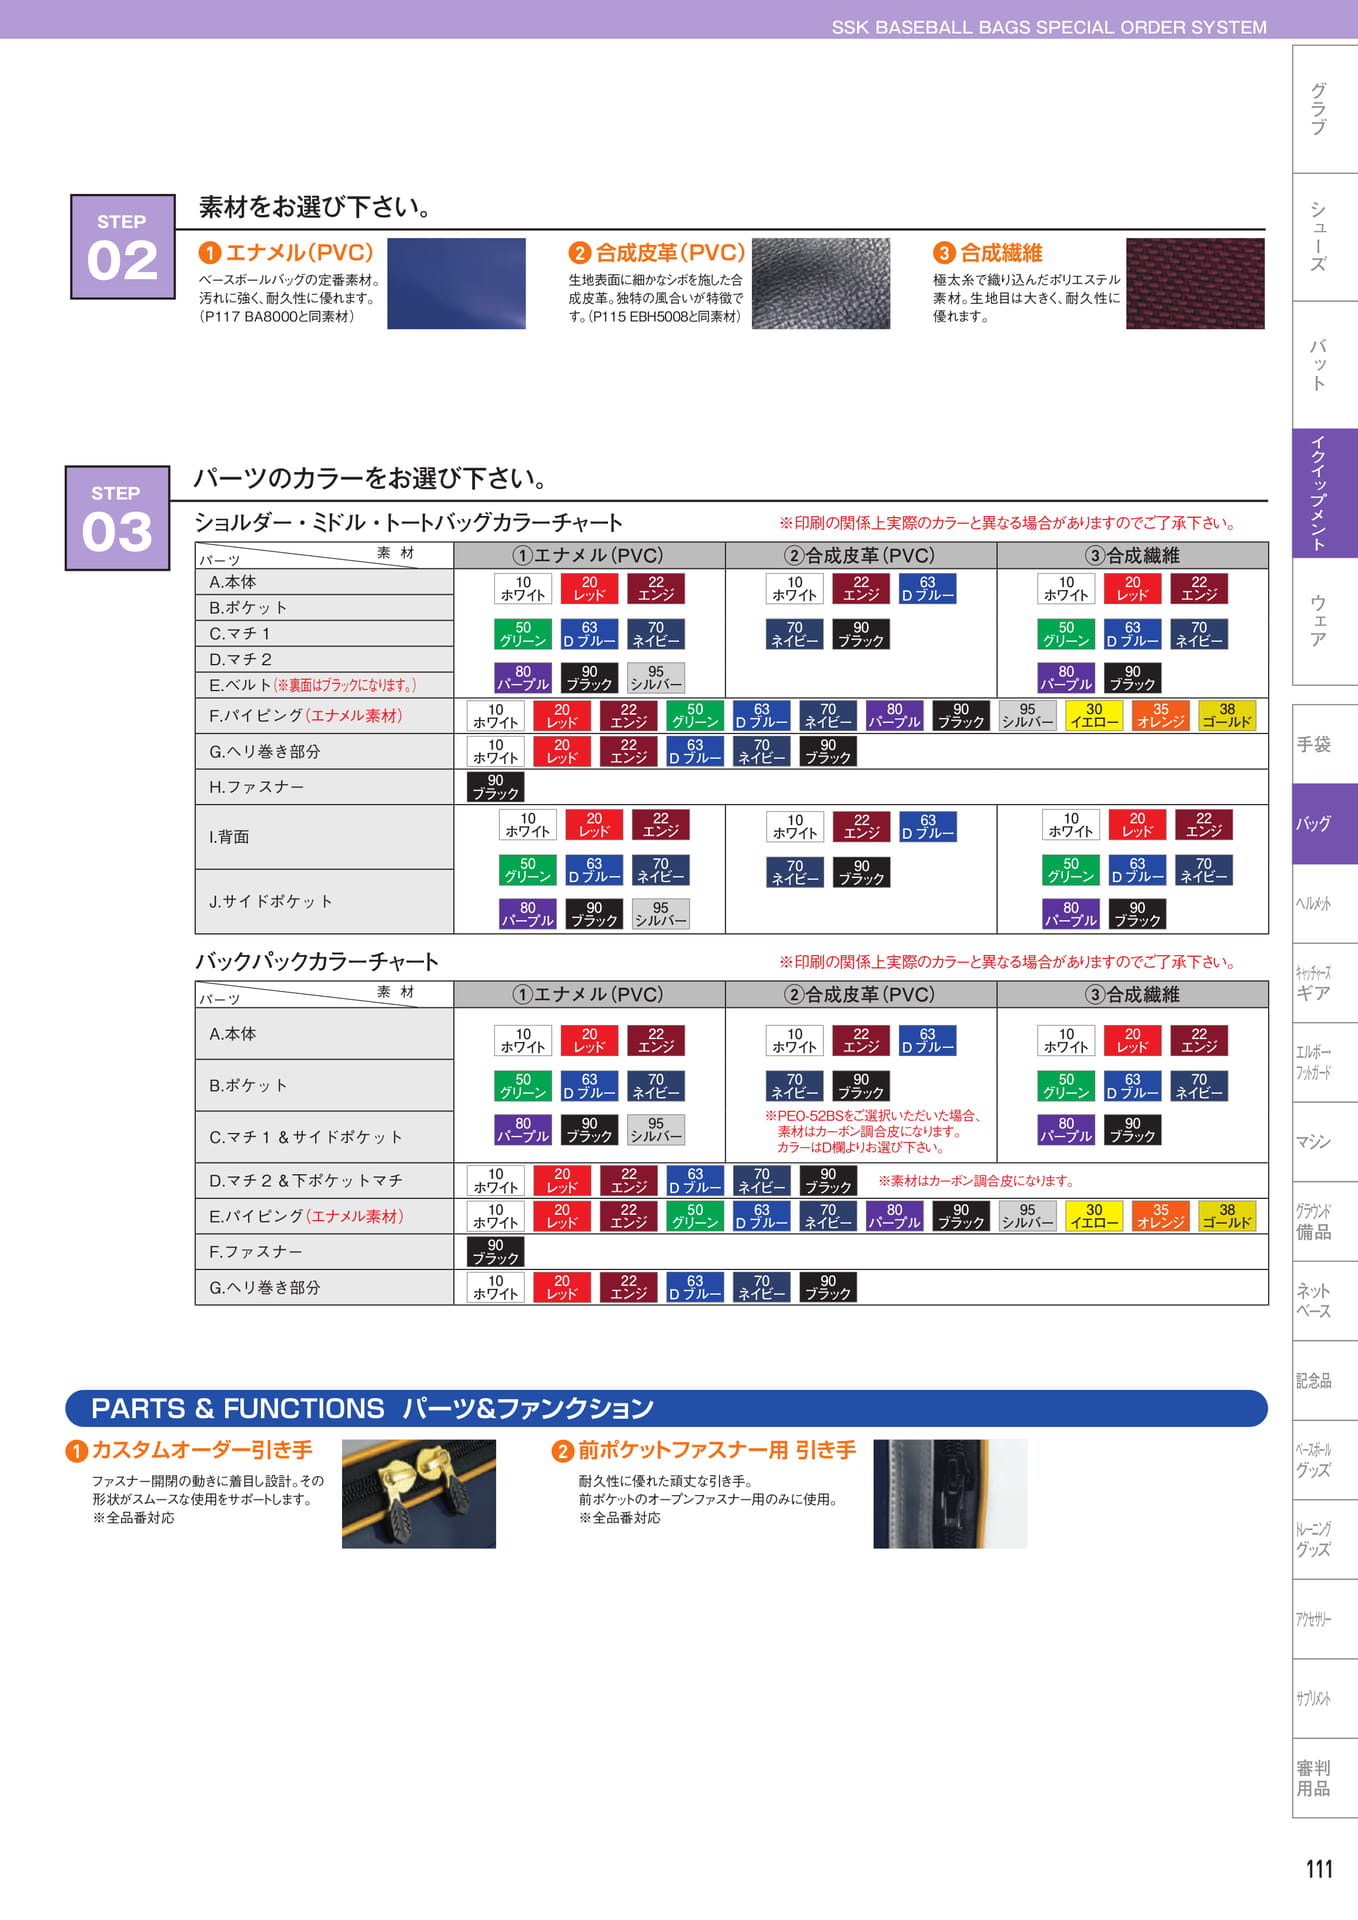
Task: Choose 90 ブラック in backpack F.ファスナー row
Action: coord(496,1252)
